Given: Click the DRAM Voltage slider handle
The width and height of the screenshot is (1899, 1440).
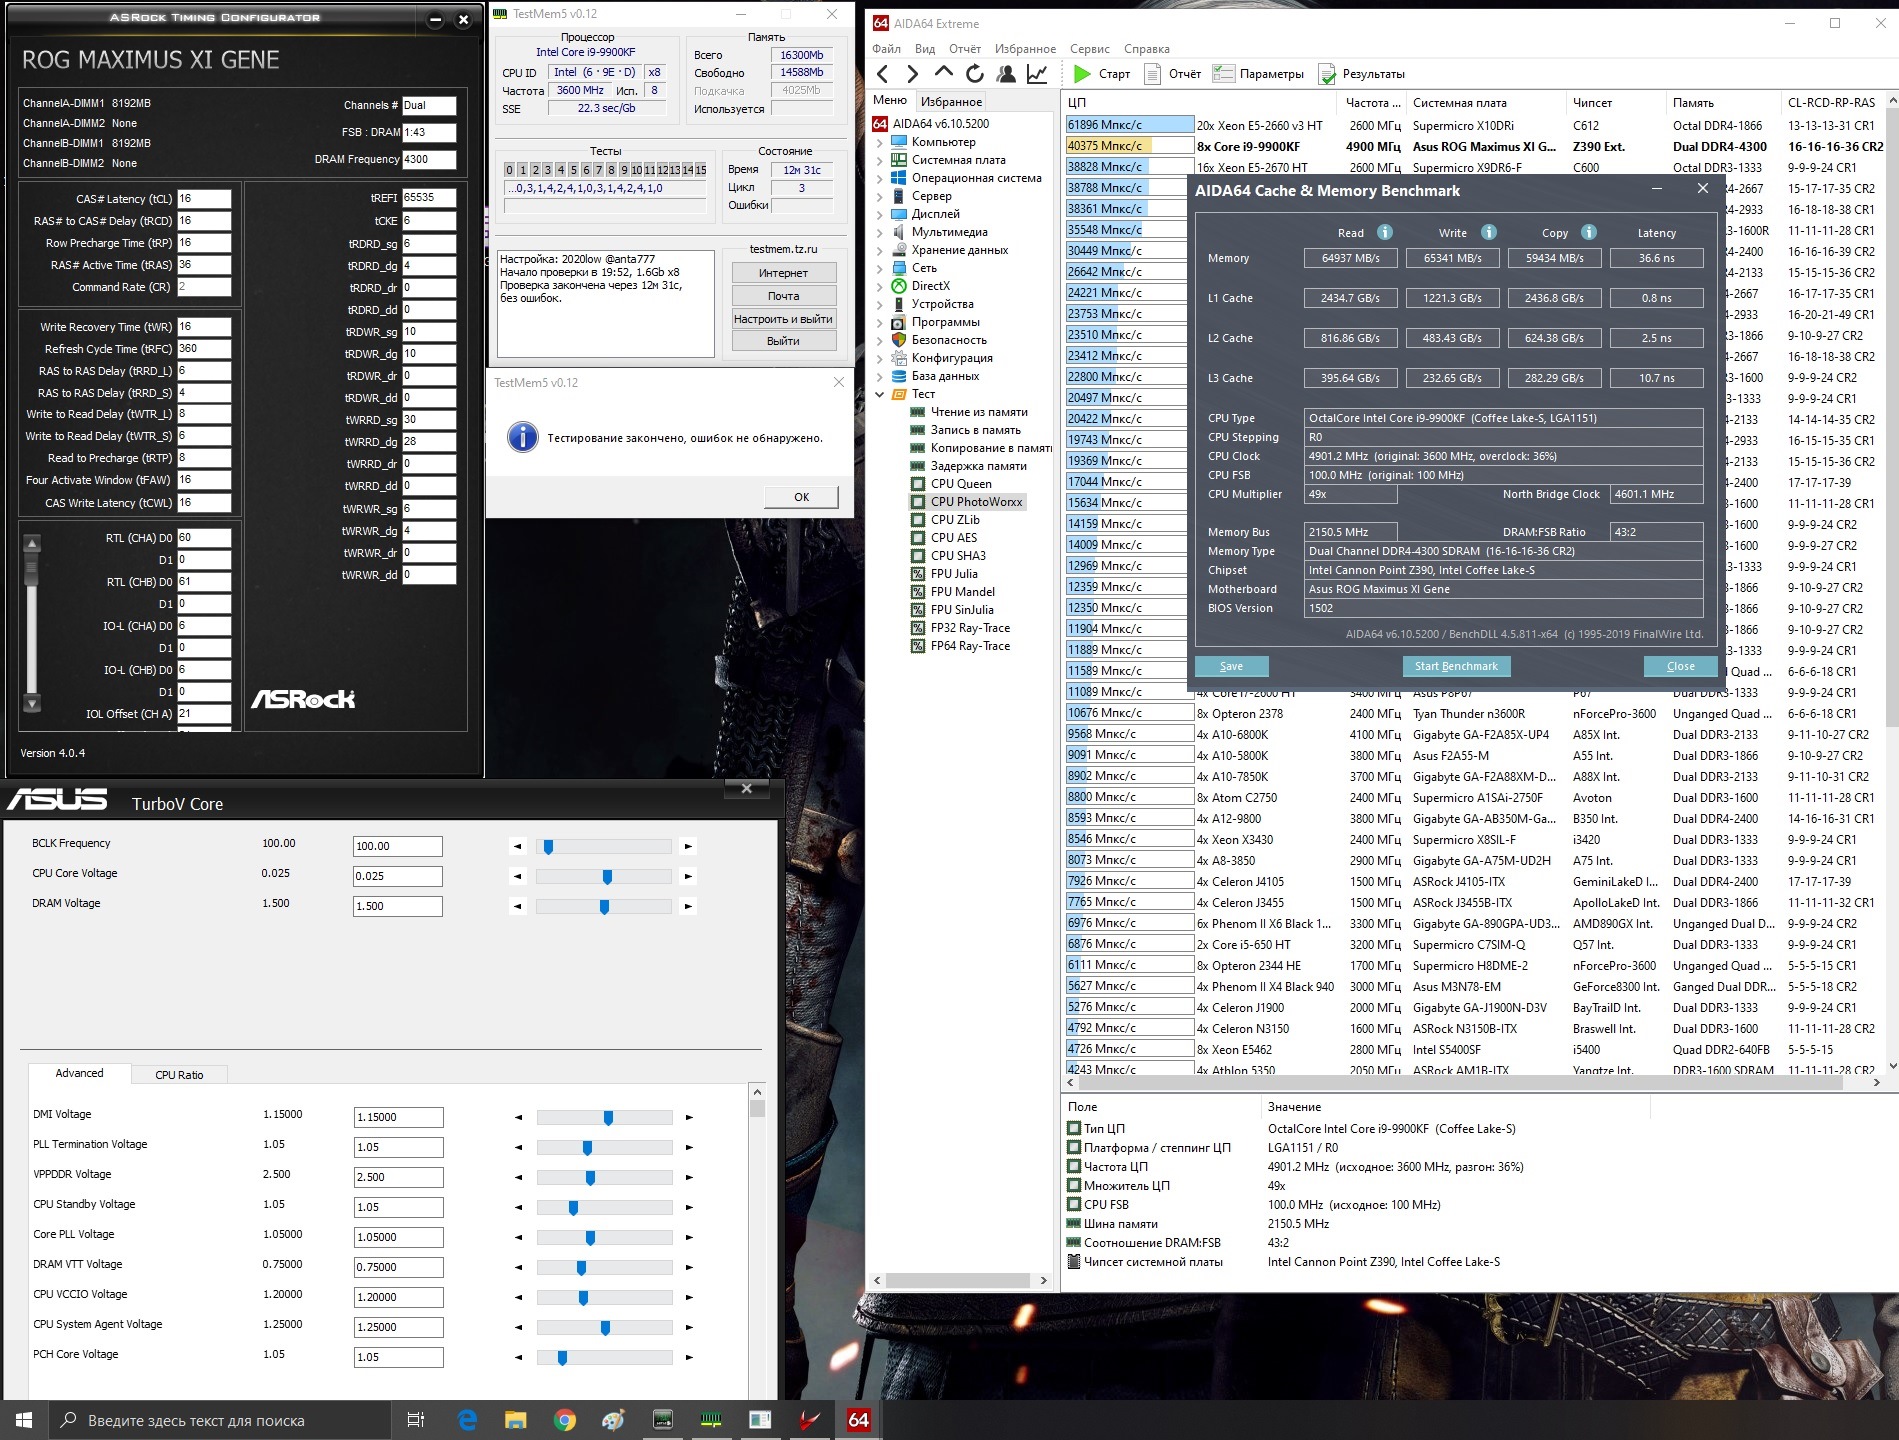Looking at the screenshot, I should [604, 906].
